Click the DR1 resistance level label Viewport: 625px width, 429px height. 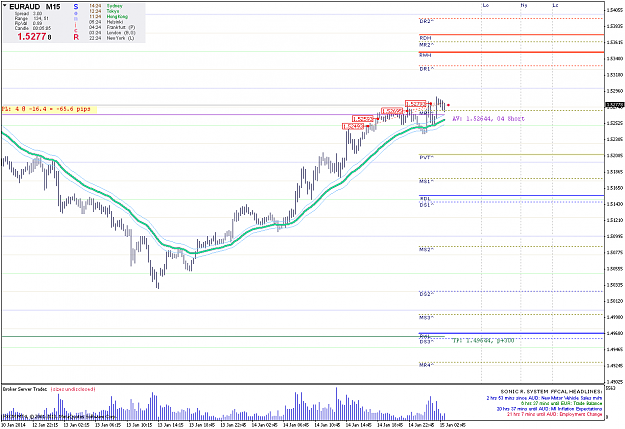(426, 69)
